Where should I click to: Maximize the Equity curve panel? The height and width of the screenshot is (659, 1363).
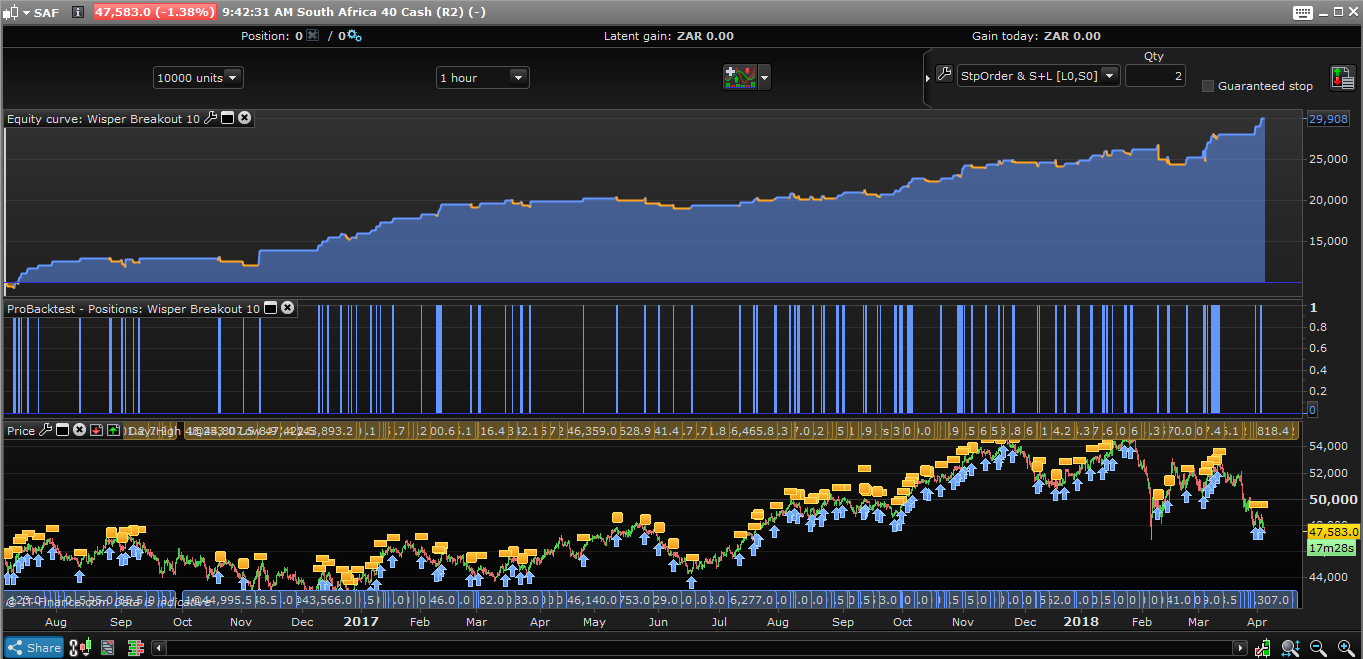coord(227,118)
